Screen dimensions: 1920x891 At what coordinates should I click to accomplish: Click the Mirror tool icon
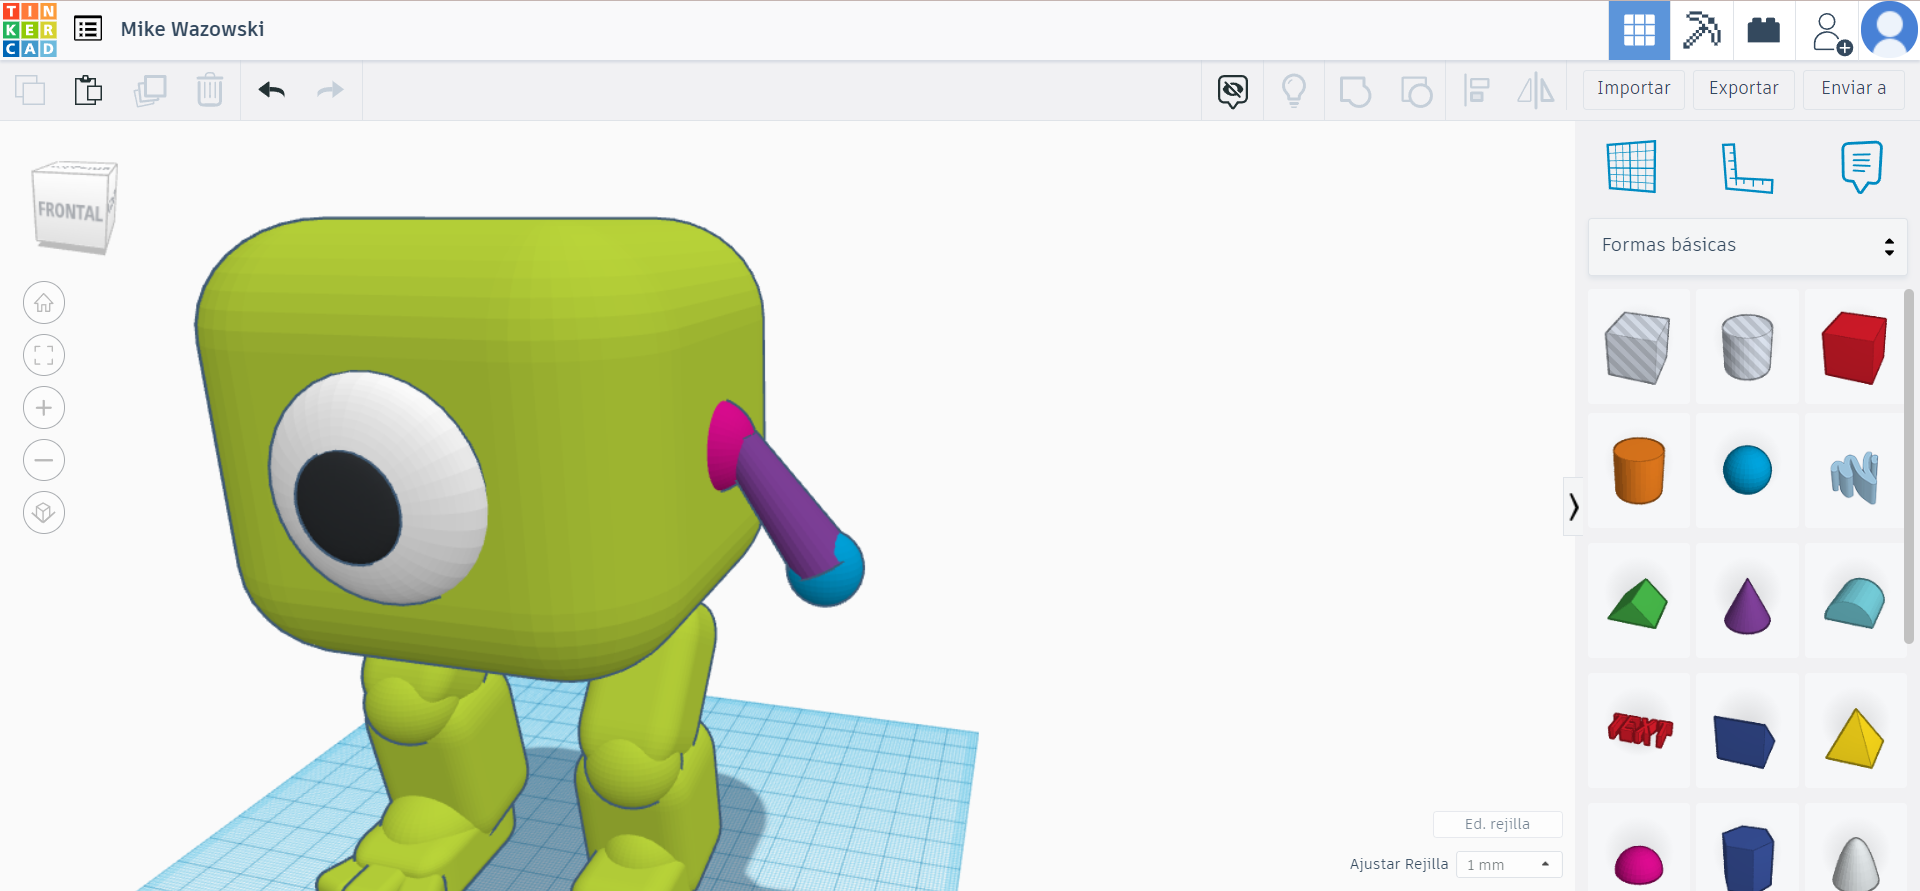pyautogui.click(x=1536, y=91)
